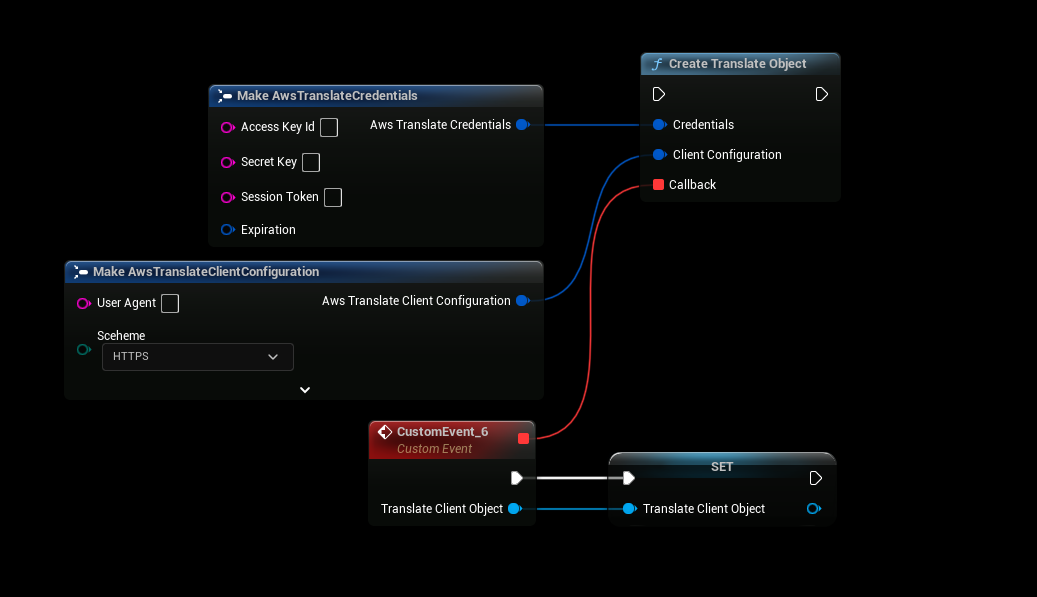1037x597 pixels.
Task: Click the Aws Translate Credentials output pin
Action: [x=522, y=125]
